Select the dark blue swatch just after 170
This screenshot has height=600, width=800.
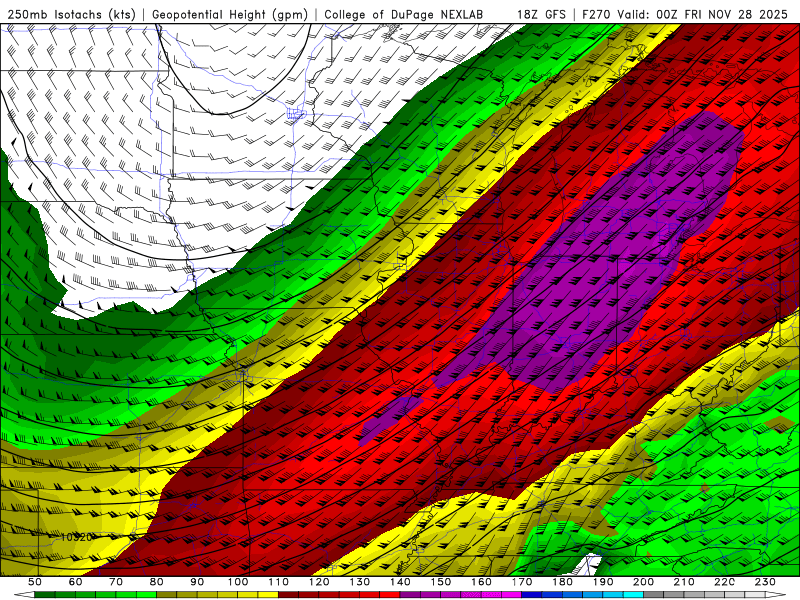[532, 595]
